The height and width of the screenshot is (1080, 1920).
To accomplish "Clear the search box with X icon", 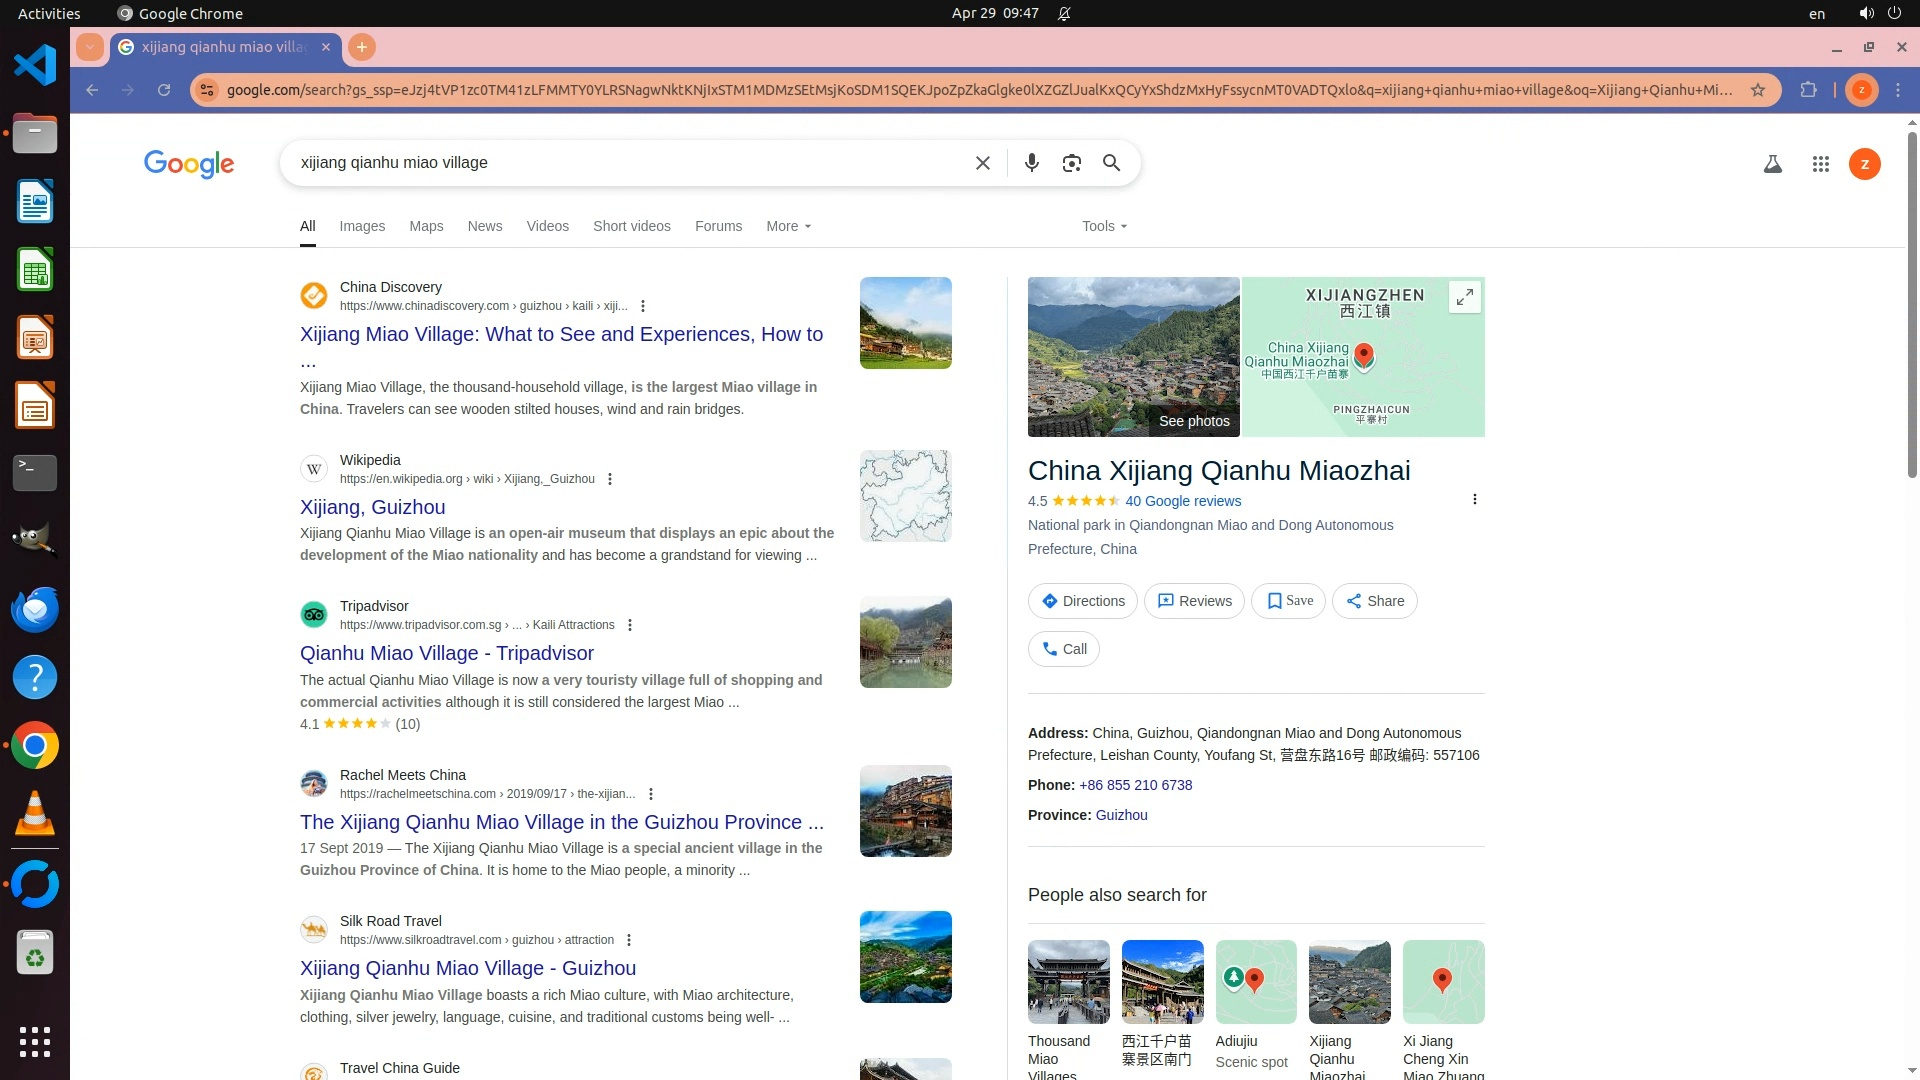I will click(x=982, y=163).
